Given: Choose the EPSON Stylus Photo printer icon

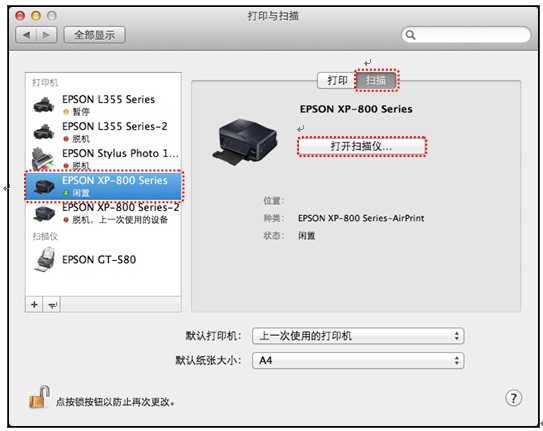Looking at the screenshot, I should click(x=43, y=159).
